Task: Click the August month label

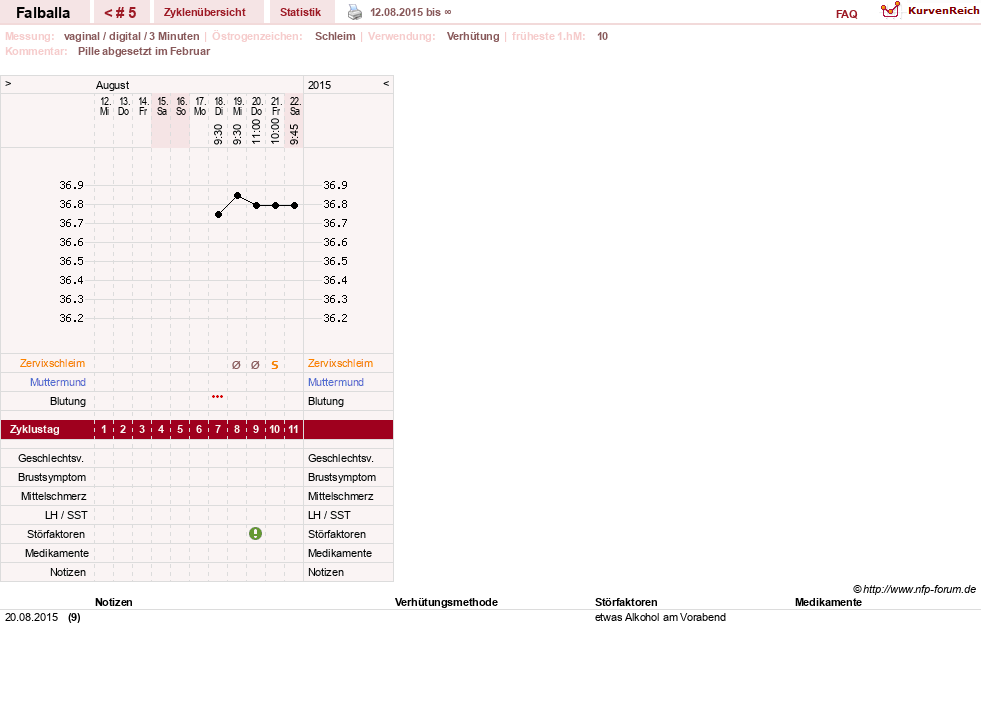Action: pos(113,85)
